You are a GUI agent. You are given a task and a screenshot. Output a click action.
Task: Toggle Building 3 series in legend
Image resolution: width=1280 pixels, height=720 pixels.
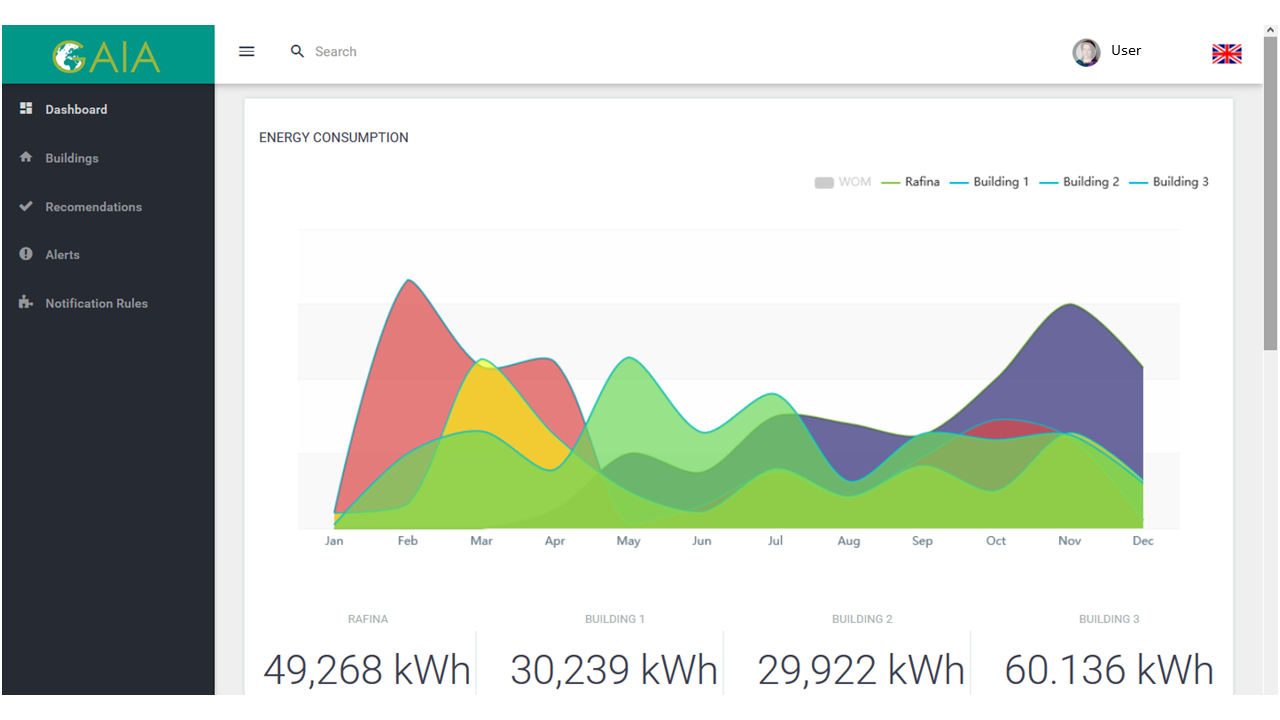point(1169,182)
